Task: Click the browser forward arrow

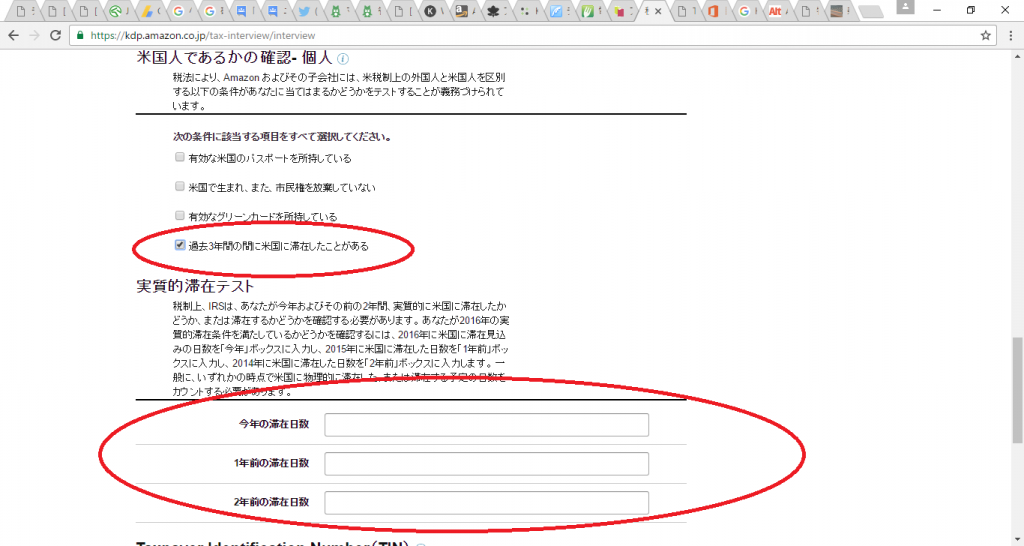Action: pos(35,35)
